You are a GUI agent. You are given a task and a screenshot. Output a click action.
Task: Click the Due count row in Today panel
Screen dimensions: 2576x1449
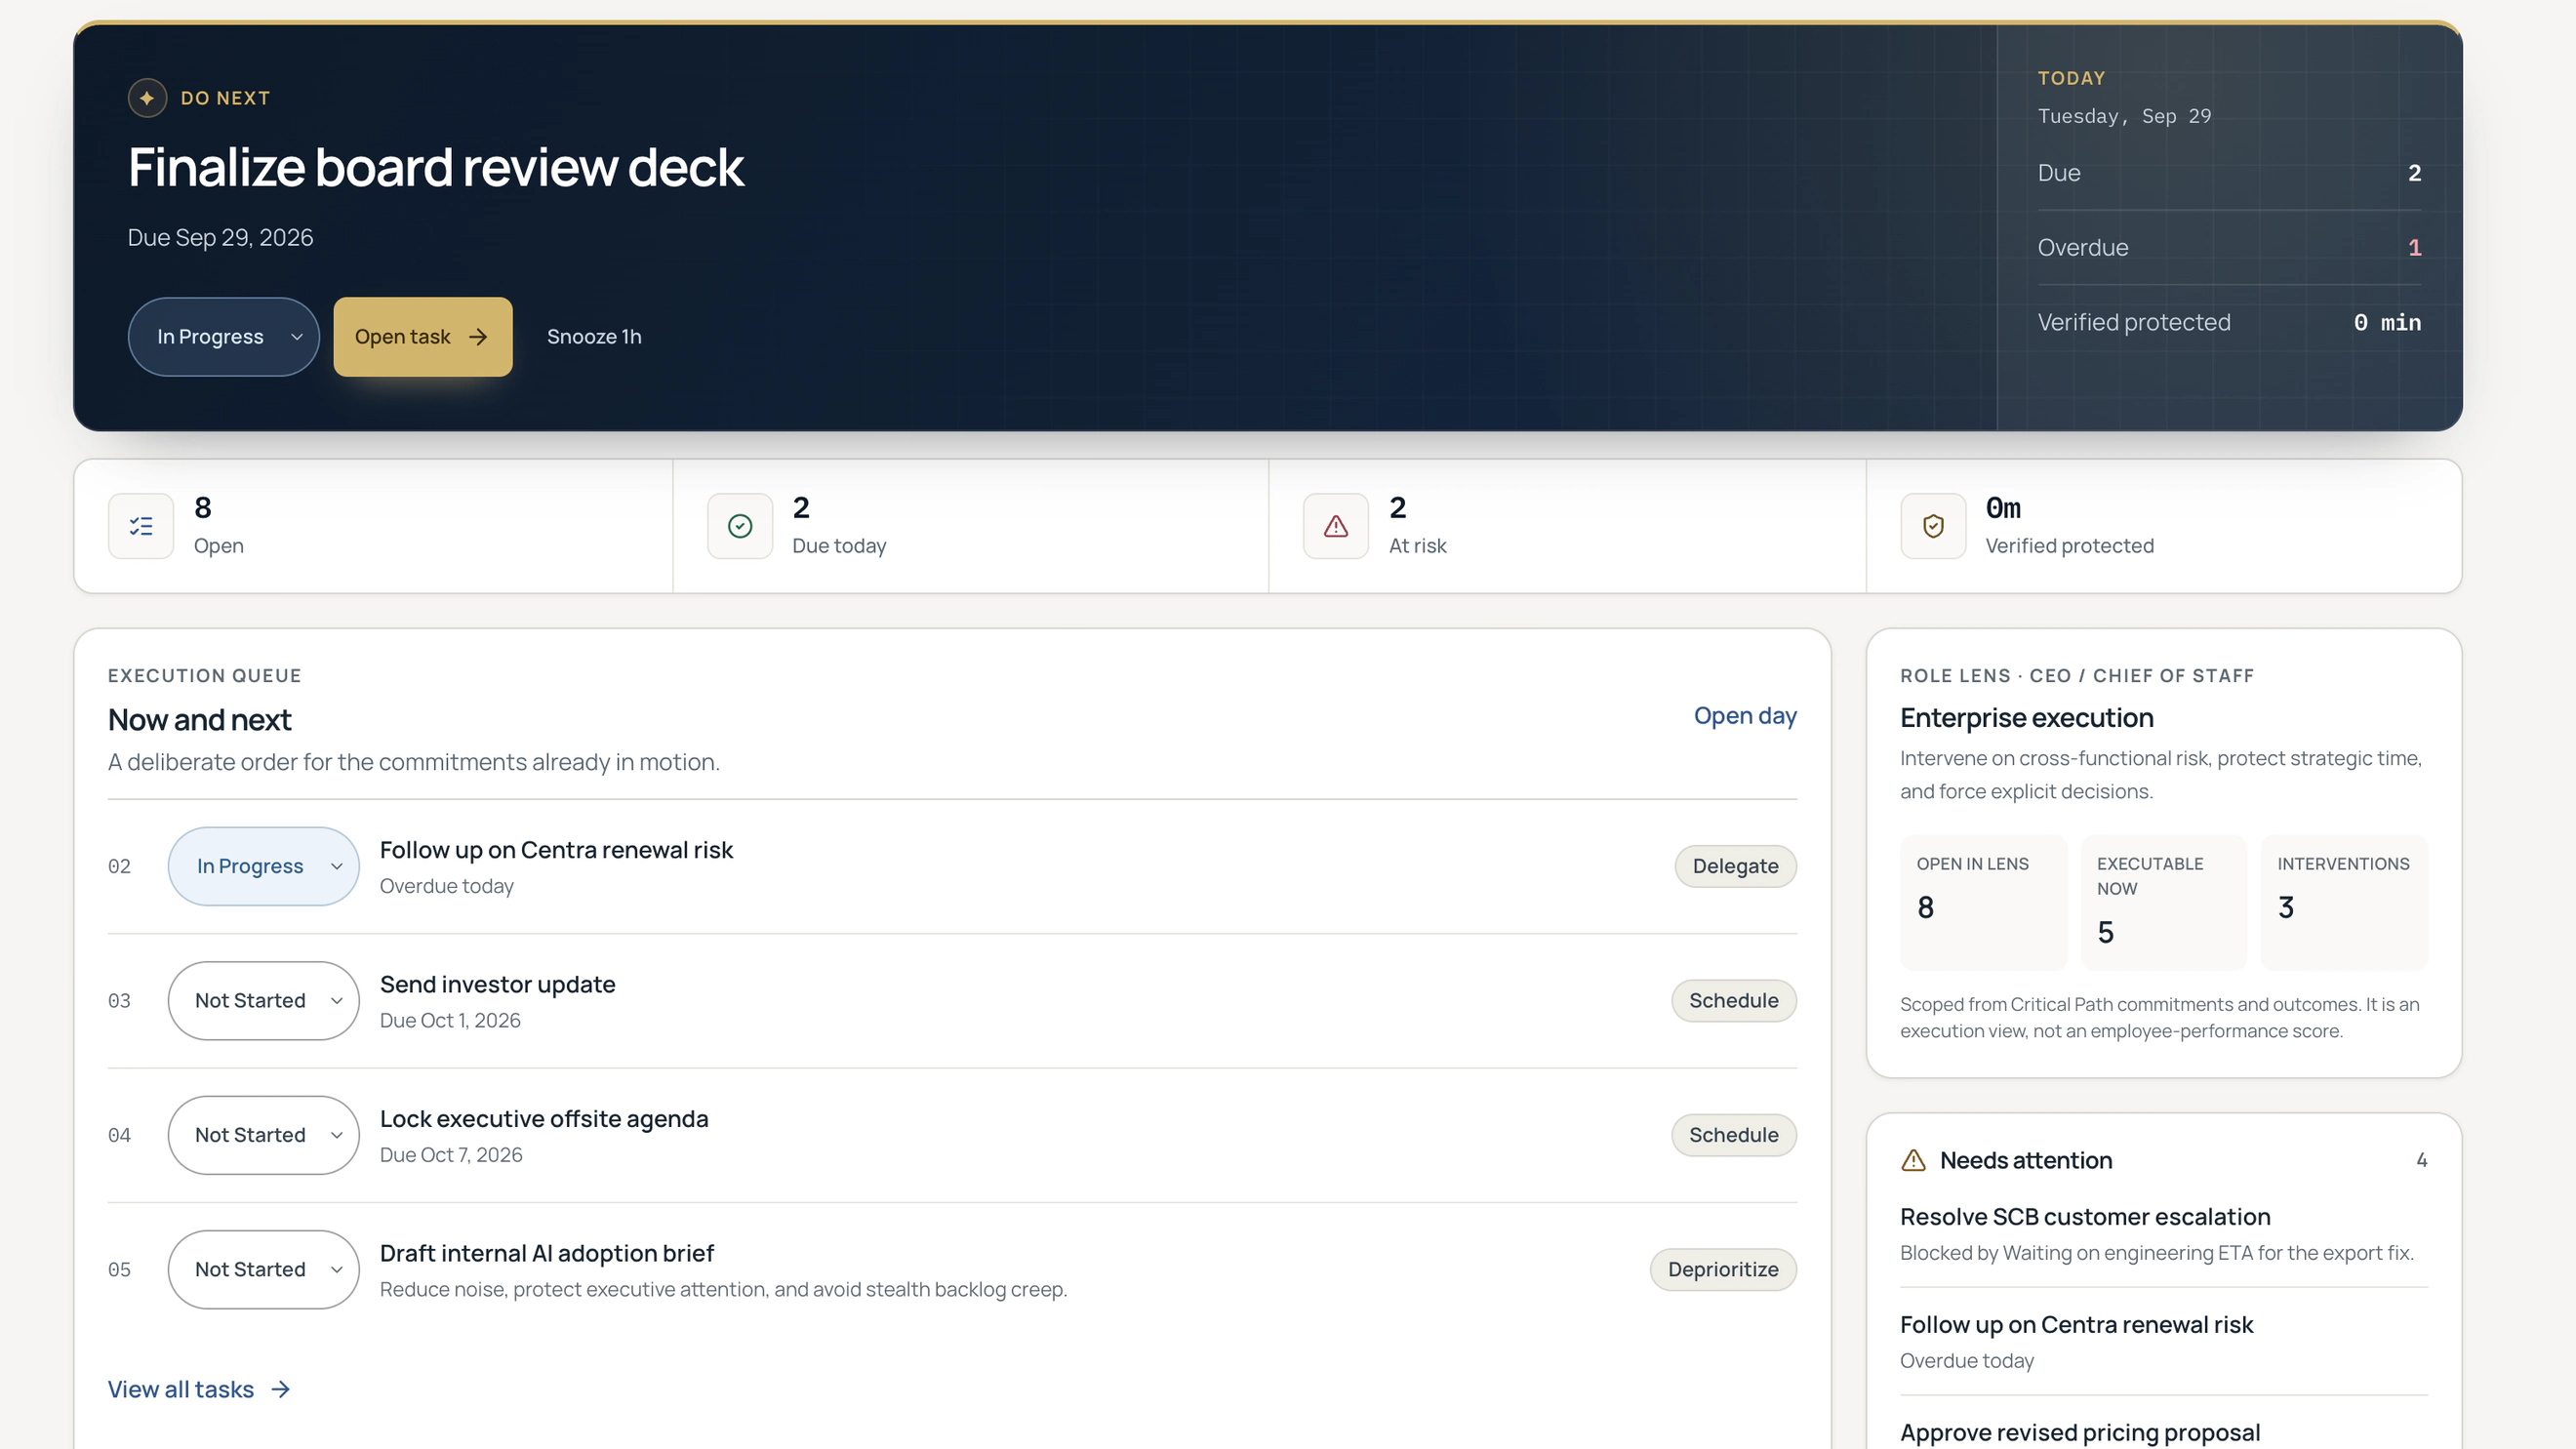click(2230, 173)
